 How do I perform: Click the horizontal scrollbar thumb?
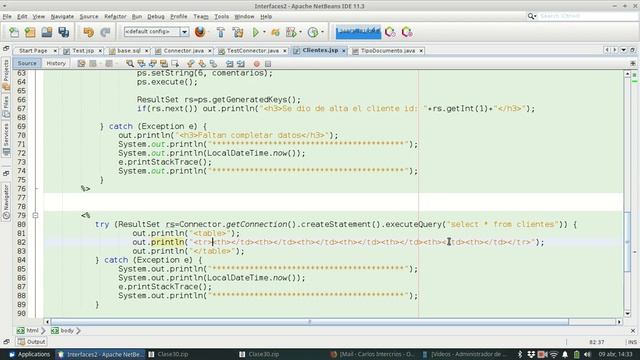coord(309,322)
